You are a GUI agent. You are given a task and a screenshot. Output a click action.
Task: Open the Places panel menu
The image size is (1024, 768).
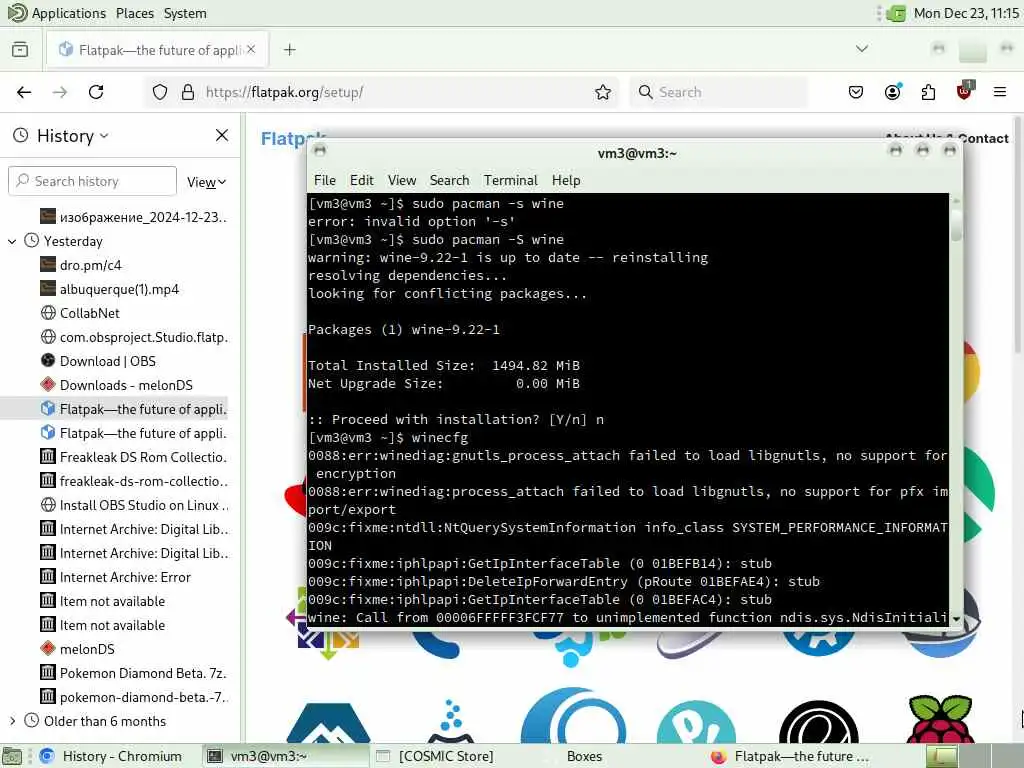point(135,13)
